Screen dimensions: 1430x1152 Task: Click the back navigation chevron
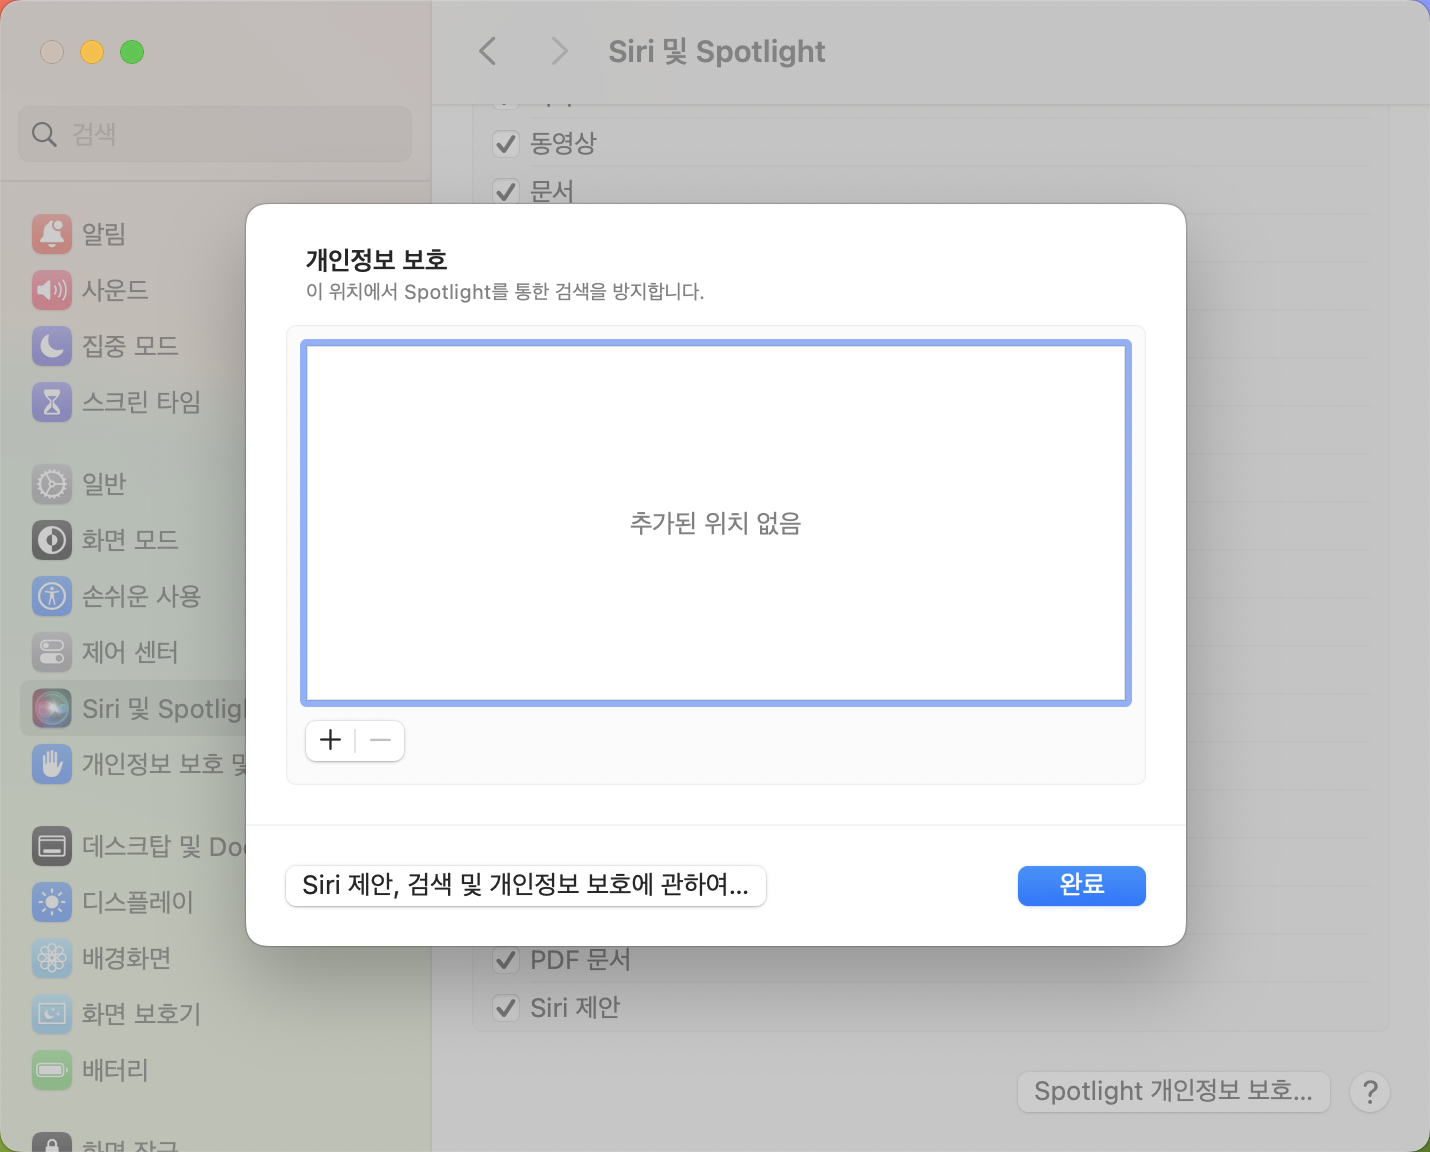click(488, 51)
